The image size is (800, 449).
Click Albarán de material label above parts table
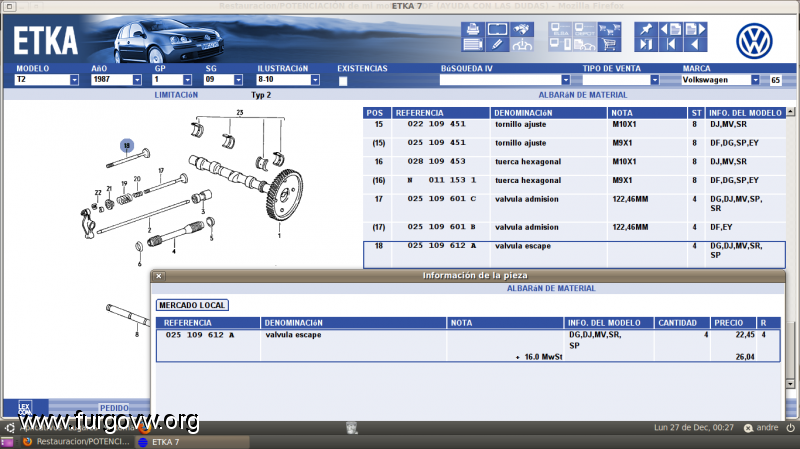tap(583, 95)
